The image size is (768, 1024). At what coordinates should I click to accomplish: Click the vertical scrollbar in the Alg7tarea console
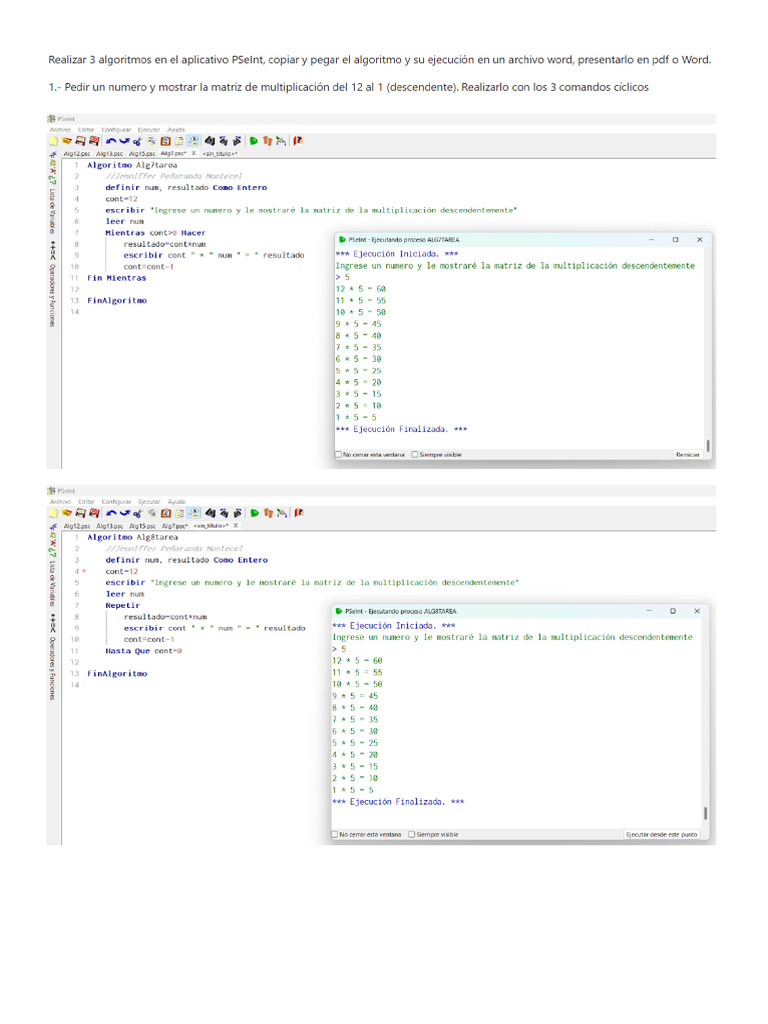[708, 445]
